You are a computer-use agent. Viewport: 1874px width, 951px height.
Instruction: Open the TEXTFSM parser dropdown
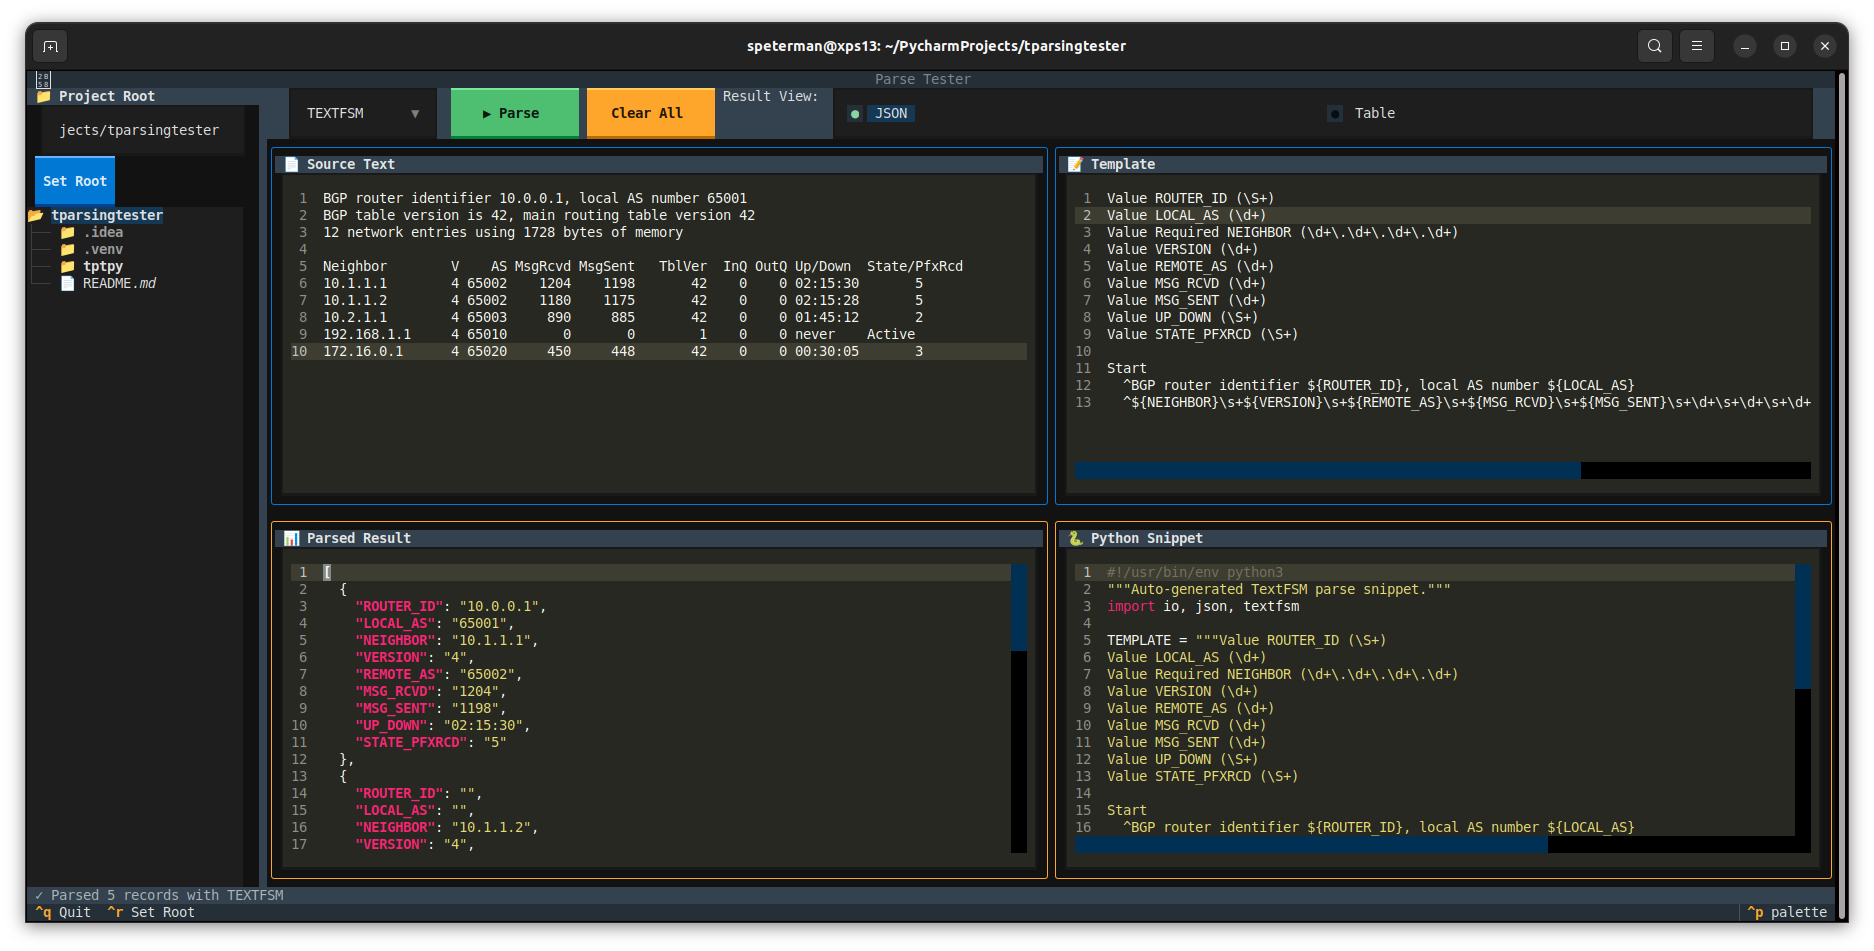pyautogui.click(x=362, y=113)
